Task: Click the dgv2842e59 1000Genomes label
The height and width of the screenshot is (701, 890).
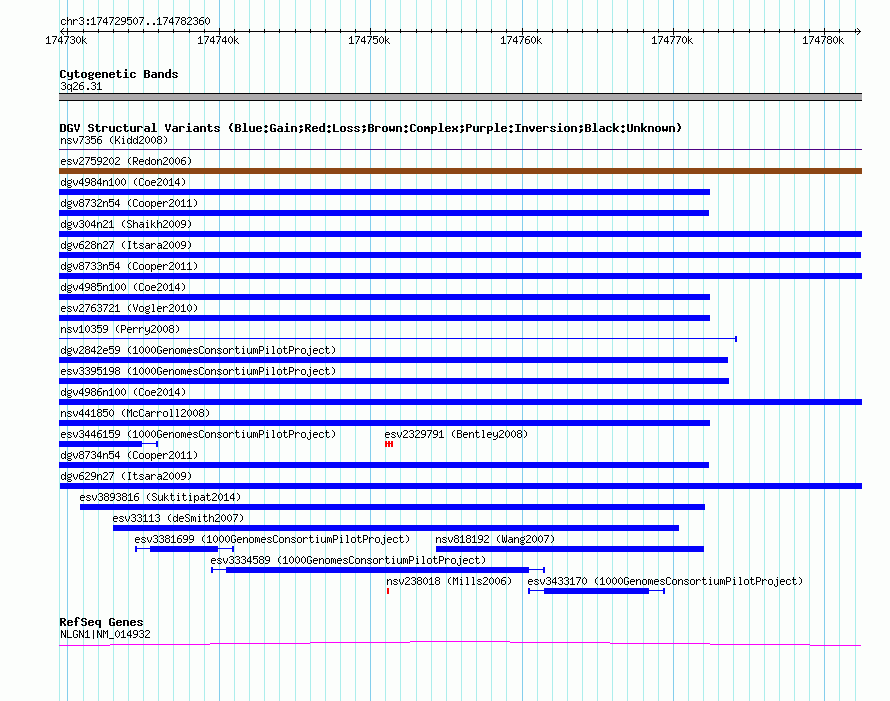Action: [x=198, y=350]
